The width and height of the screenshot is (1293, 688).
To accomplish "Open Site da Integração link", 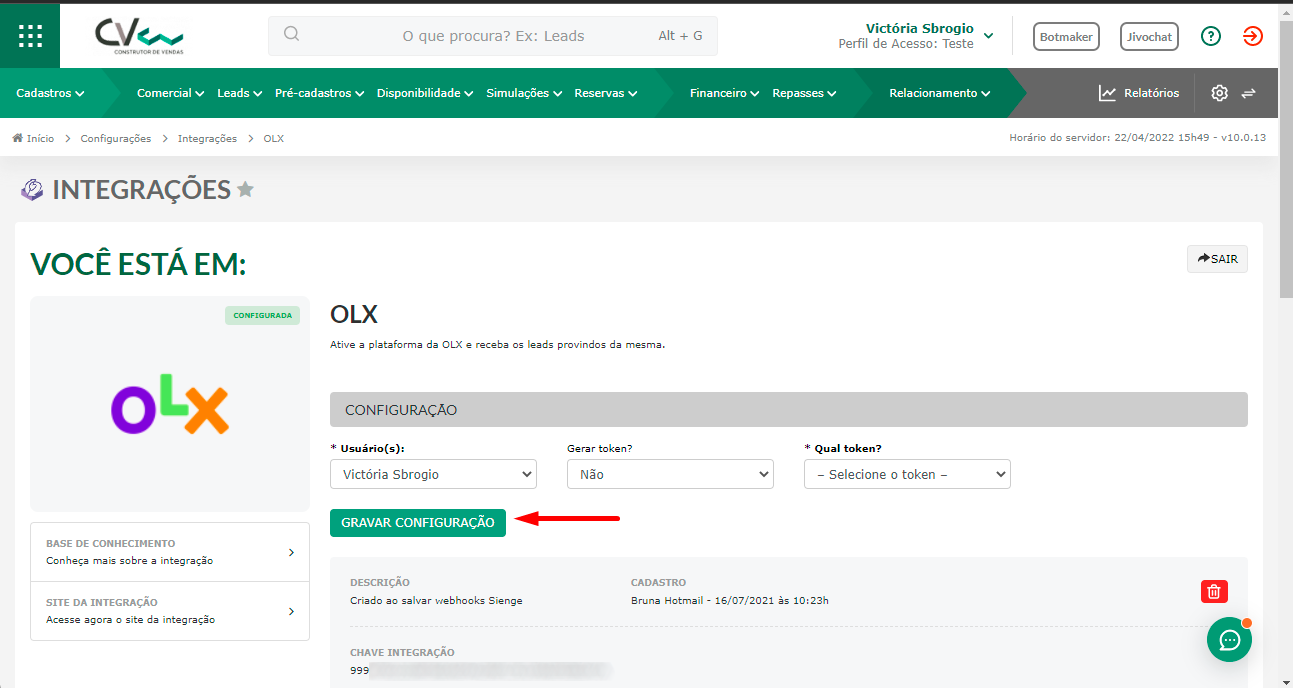I will click(x=170, y=611).
